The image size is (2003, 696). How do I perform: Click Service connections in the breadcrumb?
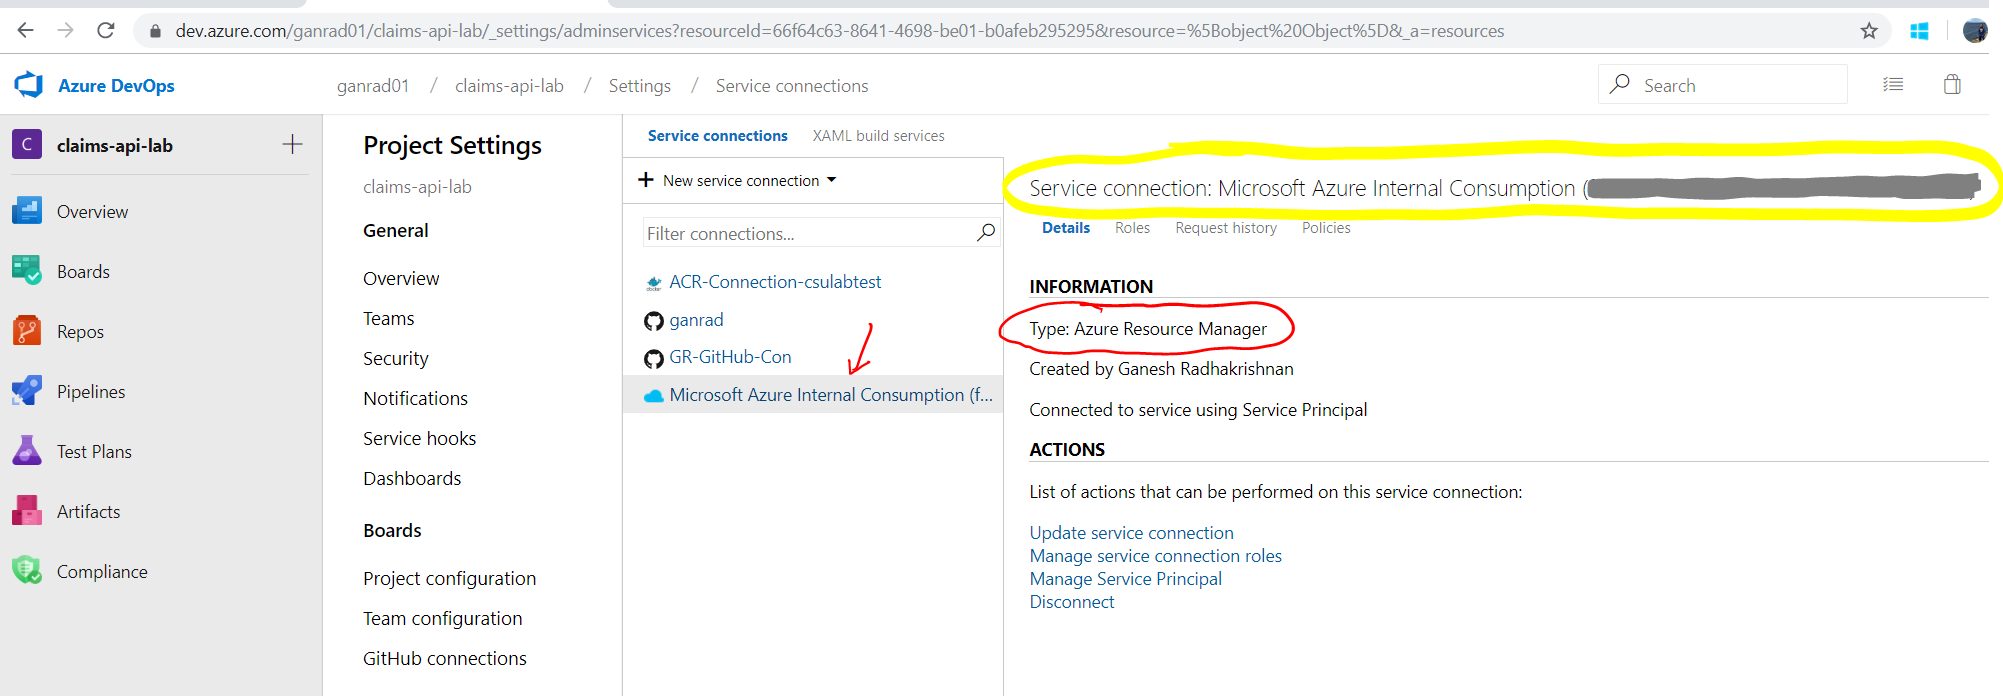pyautogui.click(x=792, y=86)
